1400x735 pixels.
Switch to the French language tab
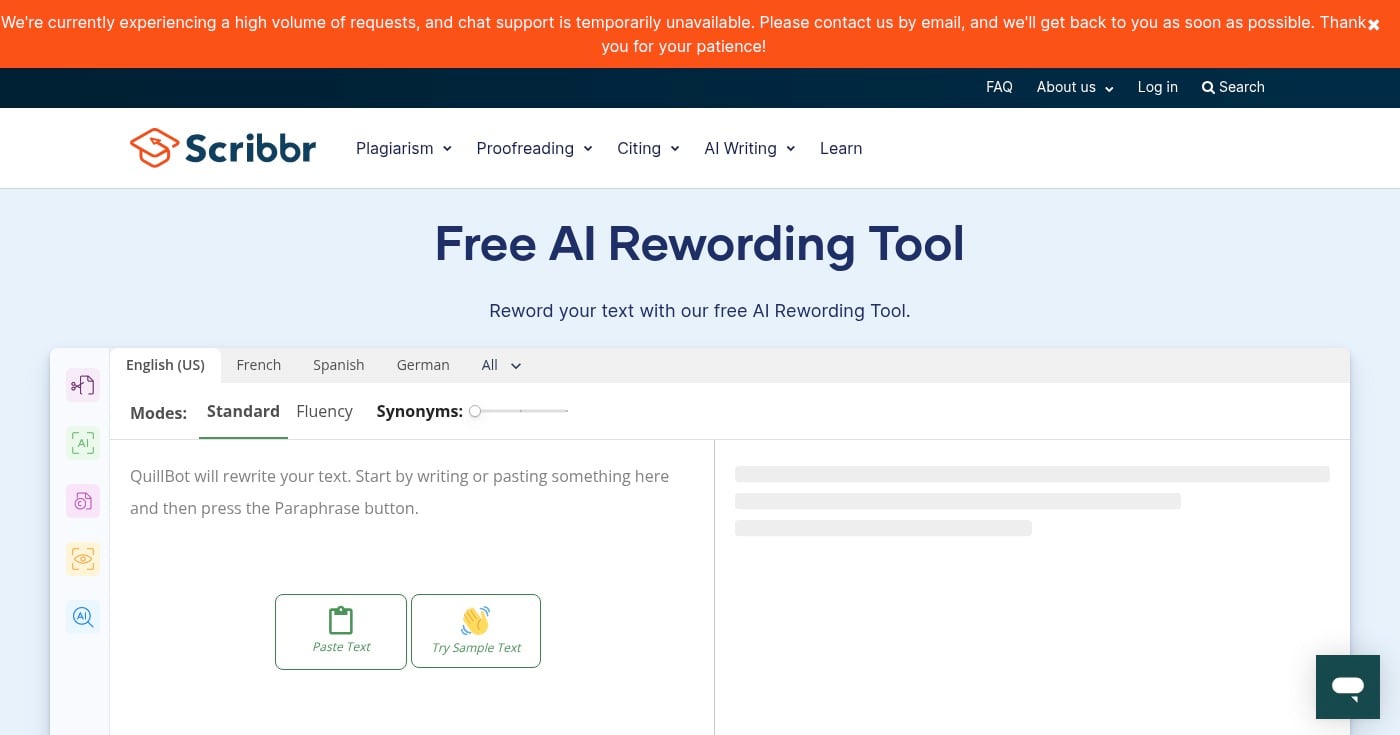259,365
